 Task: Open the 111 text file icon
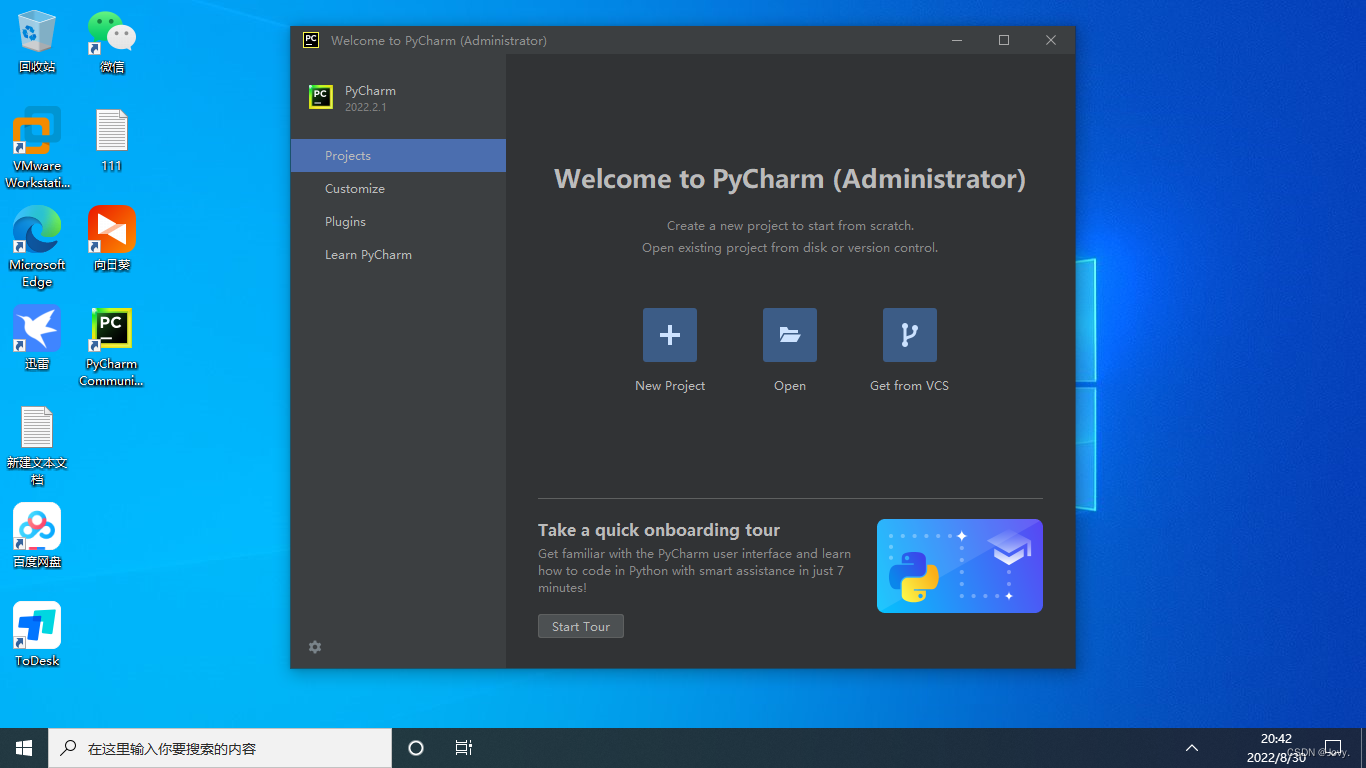pos(112,141)
